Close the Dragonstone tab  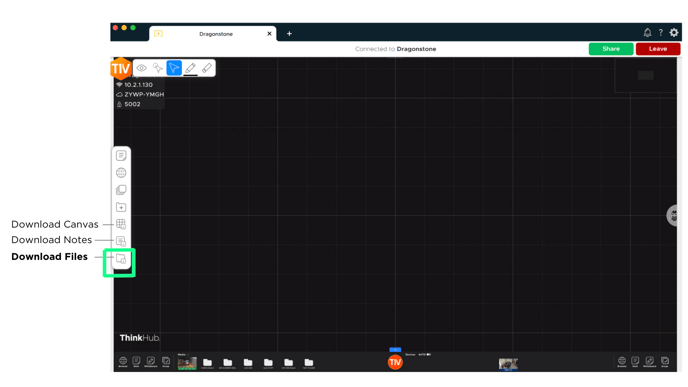(269, 34)
